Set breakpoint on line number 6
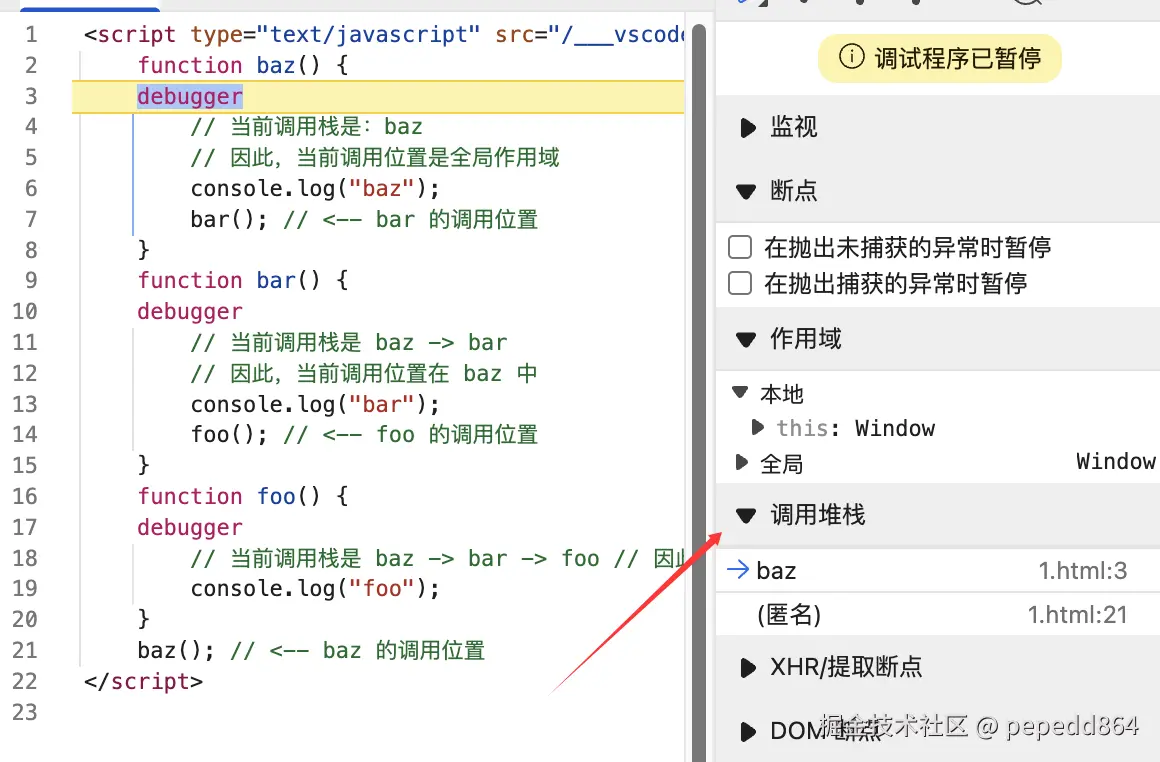 [x=30, y=189]
